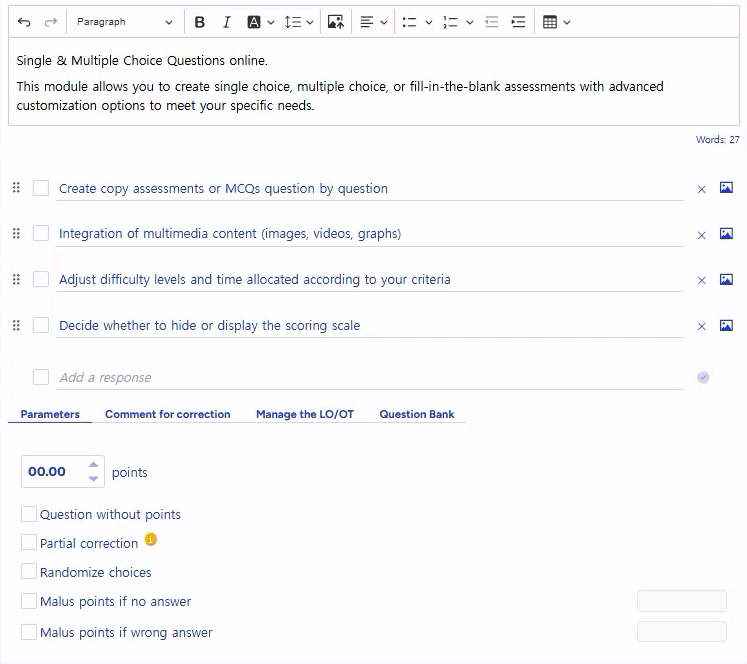This screenshot has height=664, width=747.
Task: Expand the text alignment dropdown
Action: [373, 22]
